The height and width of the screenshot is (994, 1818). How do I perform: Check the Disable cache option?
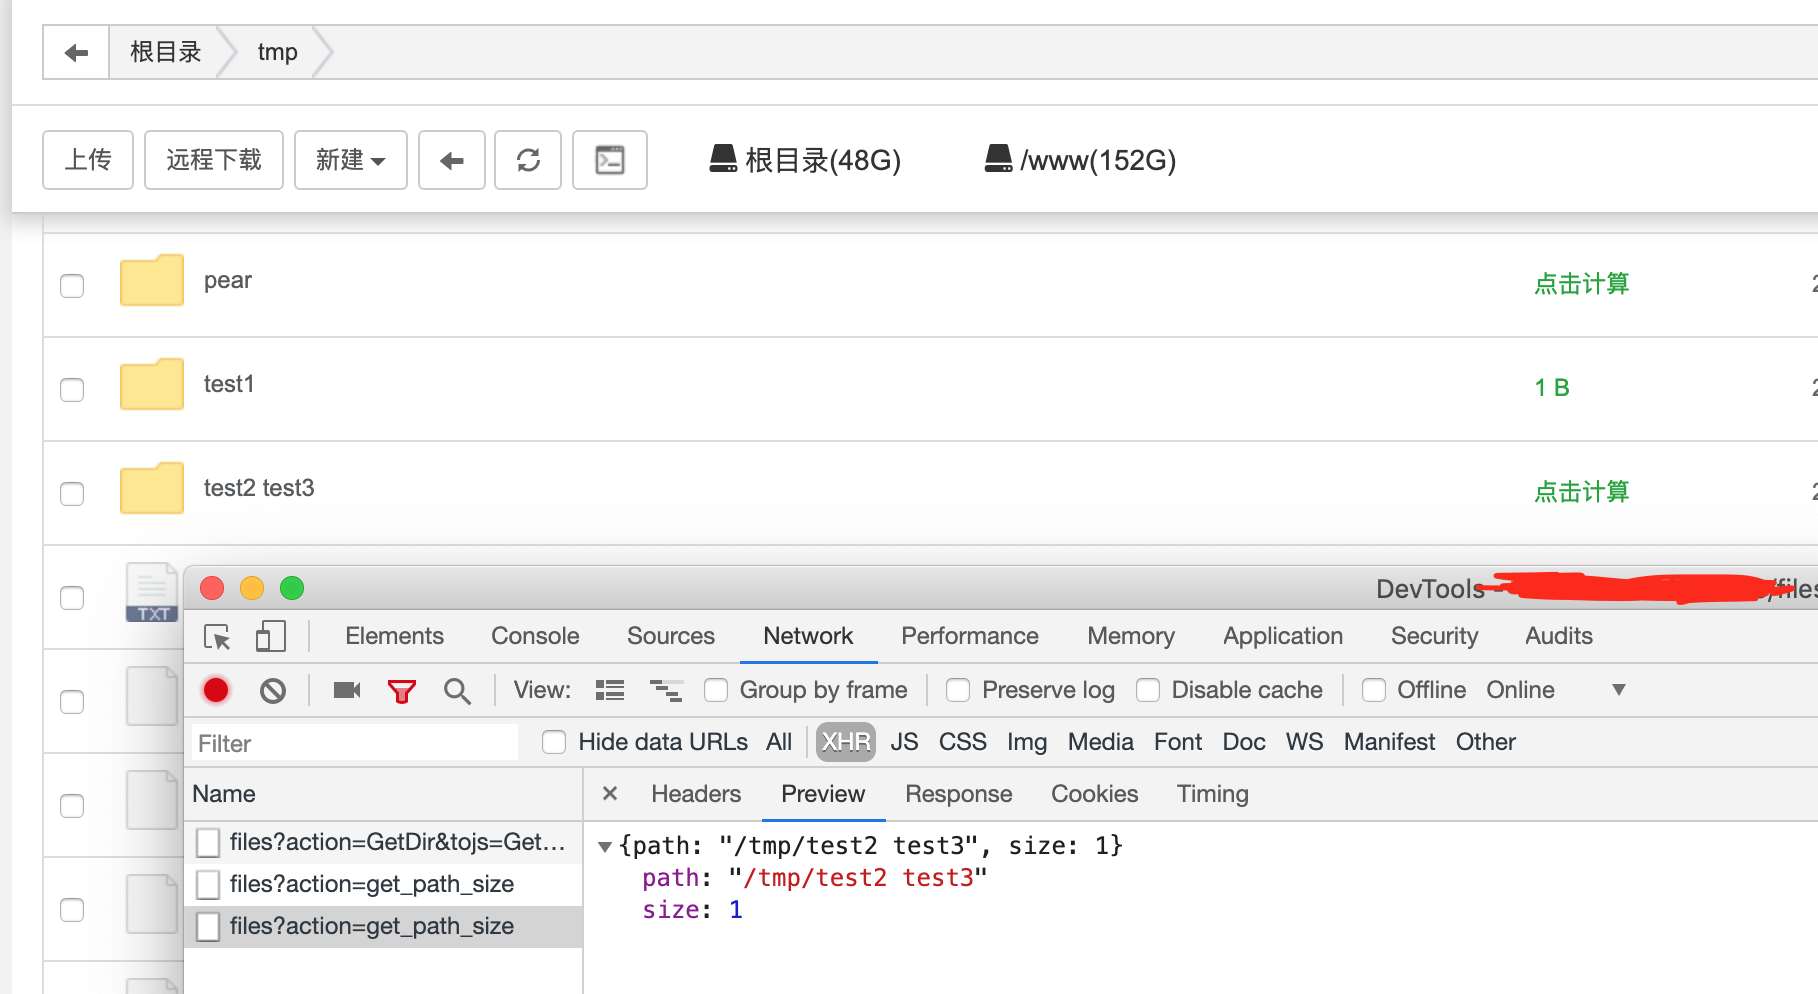(x=1148, y=690)
